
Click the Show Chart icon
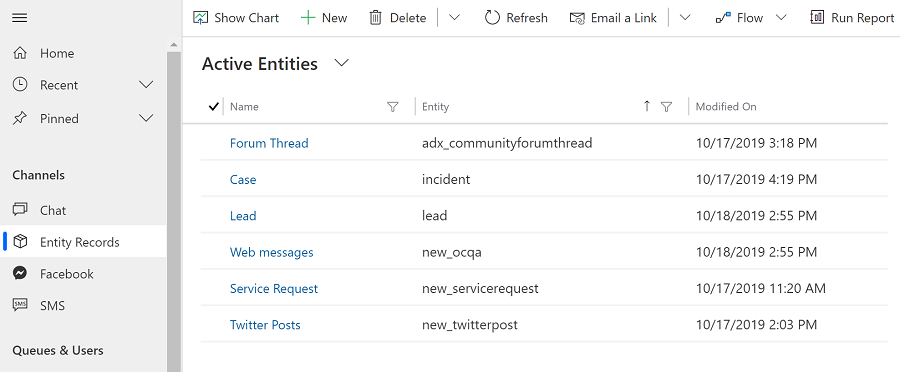200,18
